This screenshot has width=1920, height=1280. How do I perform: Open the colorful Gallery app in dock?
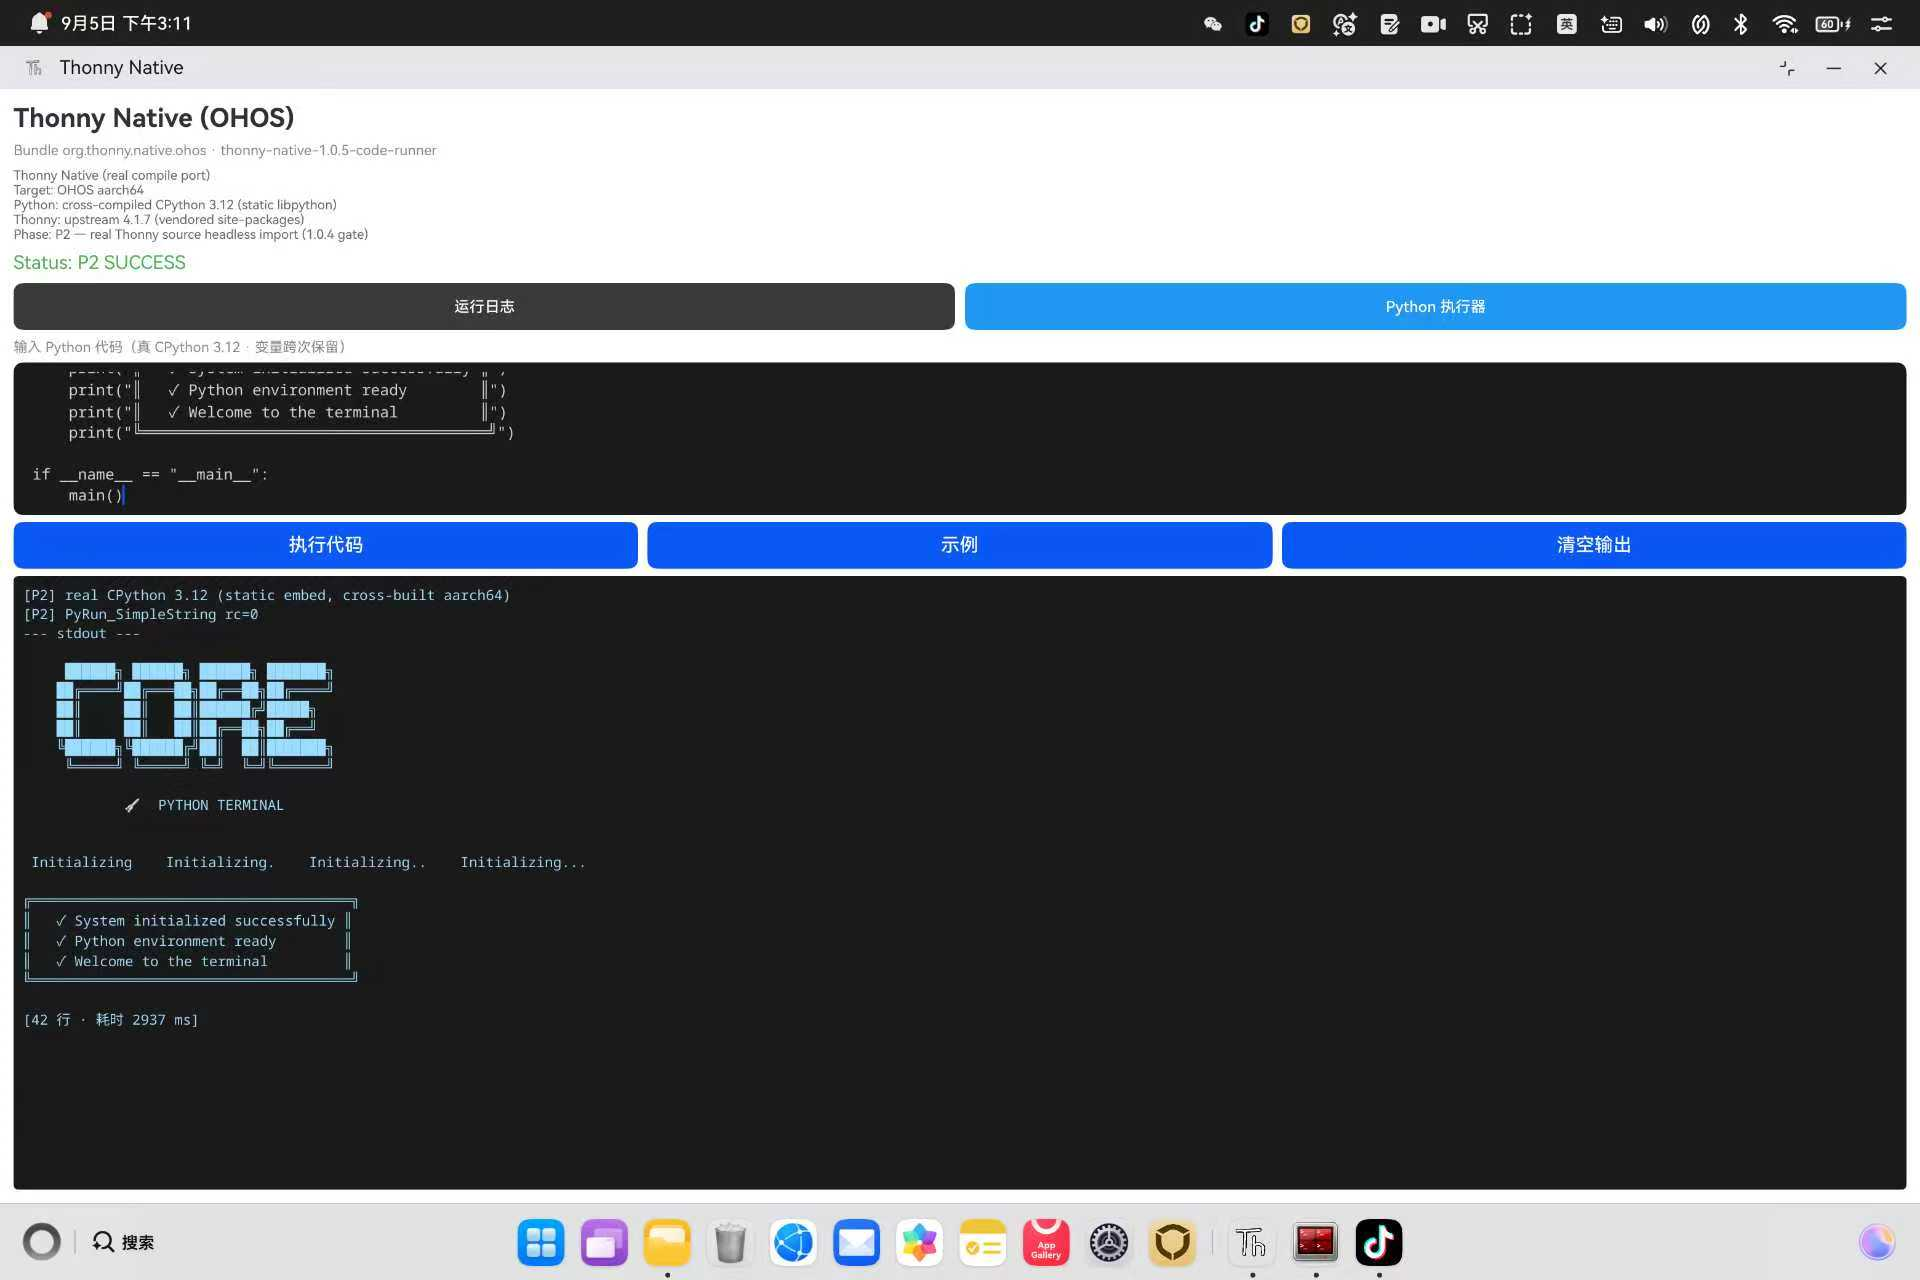click(x=920, y=1242)
